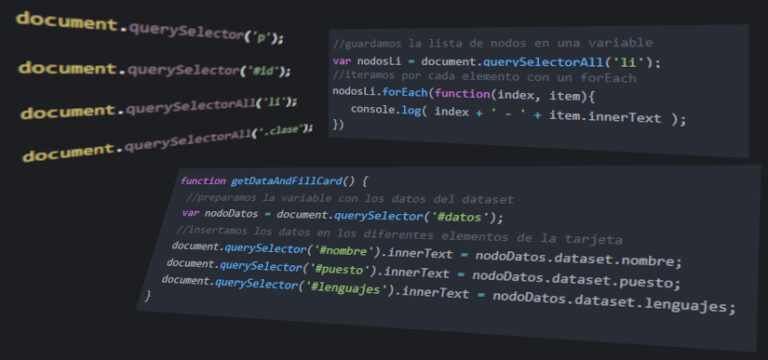768x360 pixels.
Task: Click the line document.querySelector('p');
Action: pos(150,28)
